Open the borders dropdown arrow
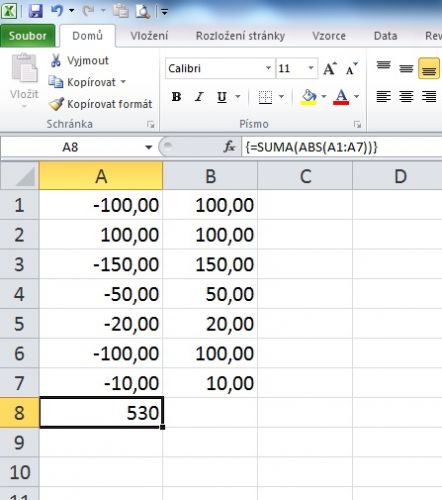Screen dimensions: 442x500 click(281, 97)
